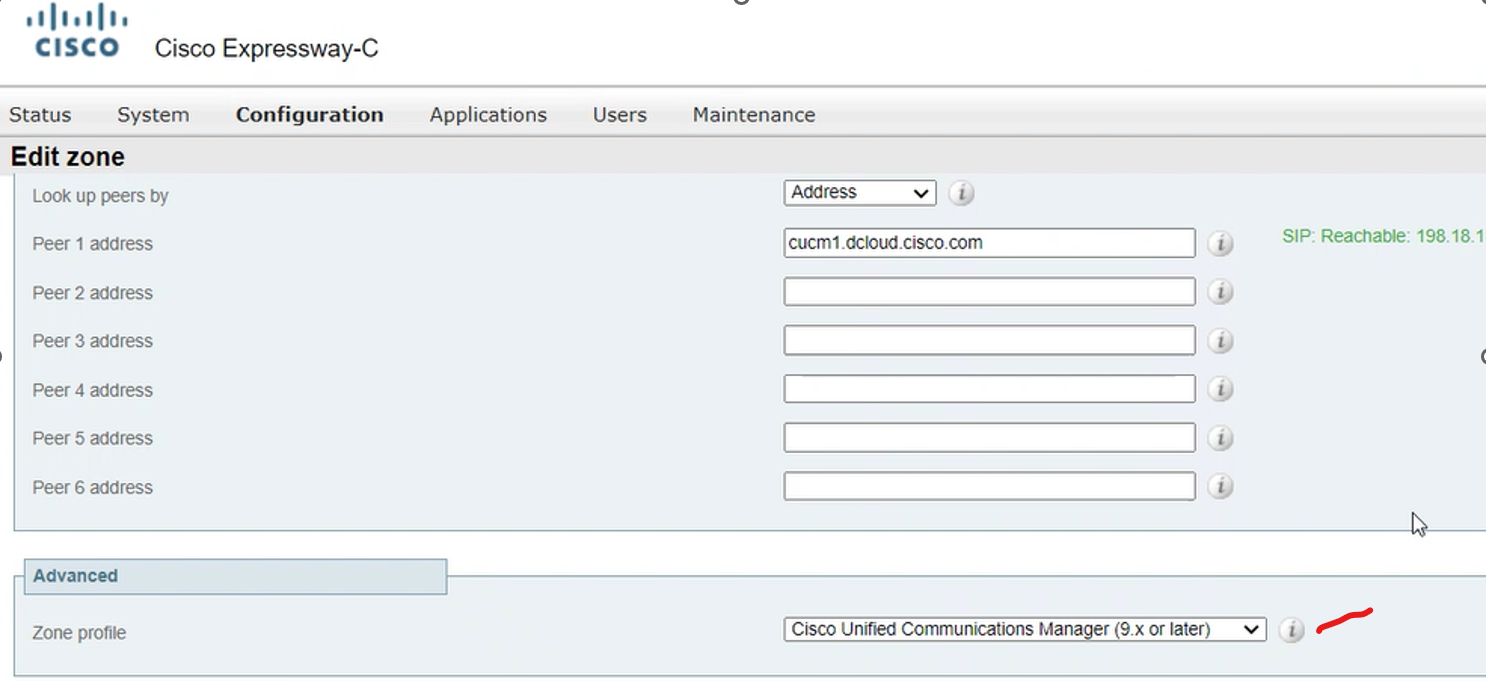Viewport: 1486px width, 687px height.
Task: Click the Look up peers by label
Action: tap(100, 196)
